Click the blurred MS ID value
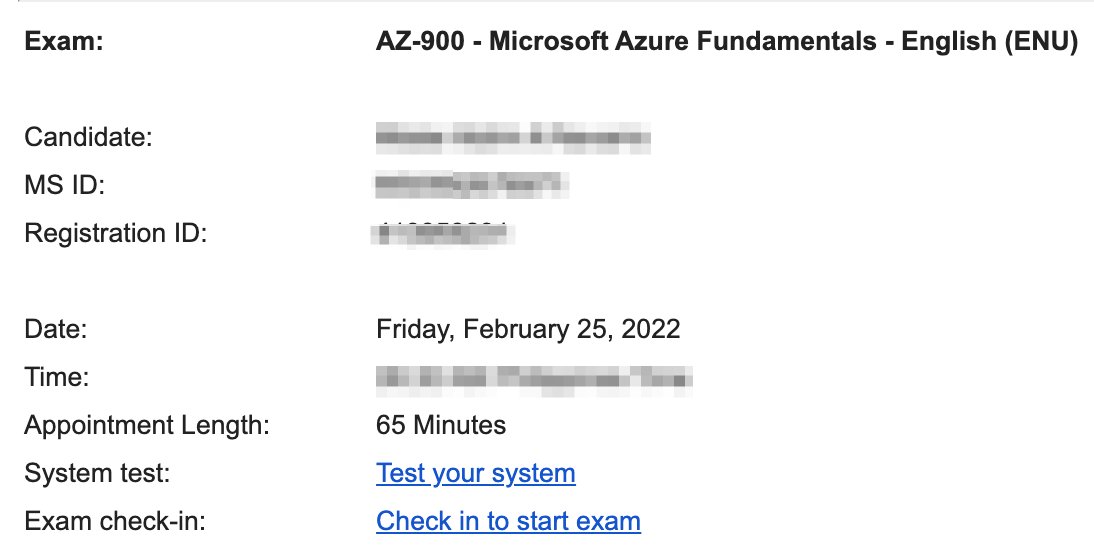This screenshot has height=552, width=1094. tap(472, 185)
